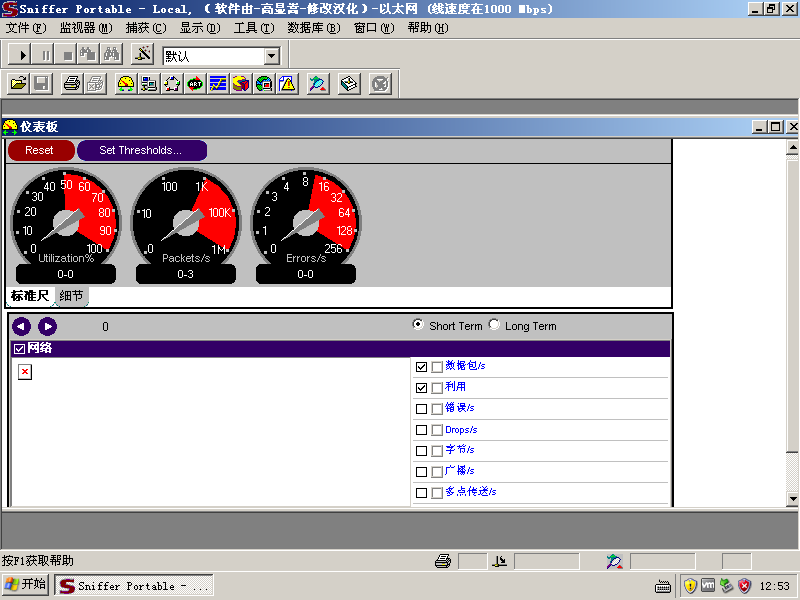The height and width of the screenshot is (600, 800).
Task: Open the Alarm Log warning icon
Action: coord(287,84)
